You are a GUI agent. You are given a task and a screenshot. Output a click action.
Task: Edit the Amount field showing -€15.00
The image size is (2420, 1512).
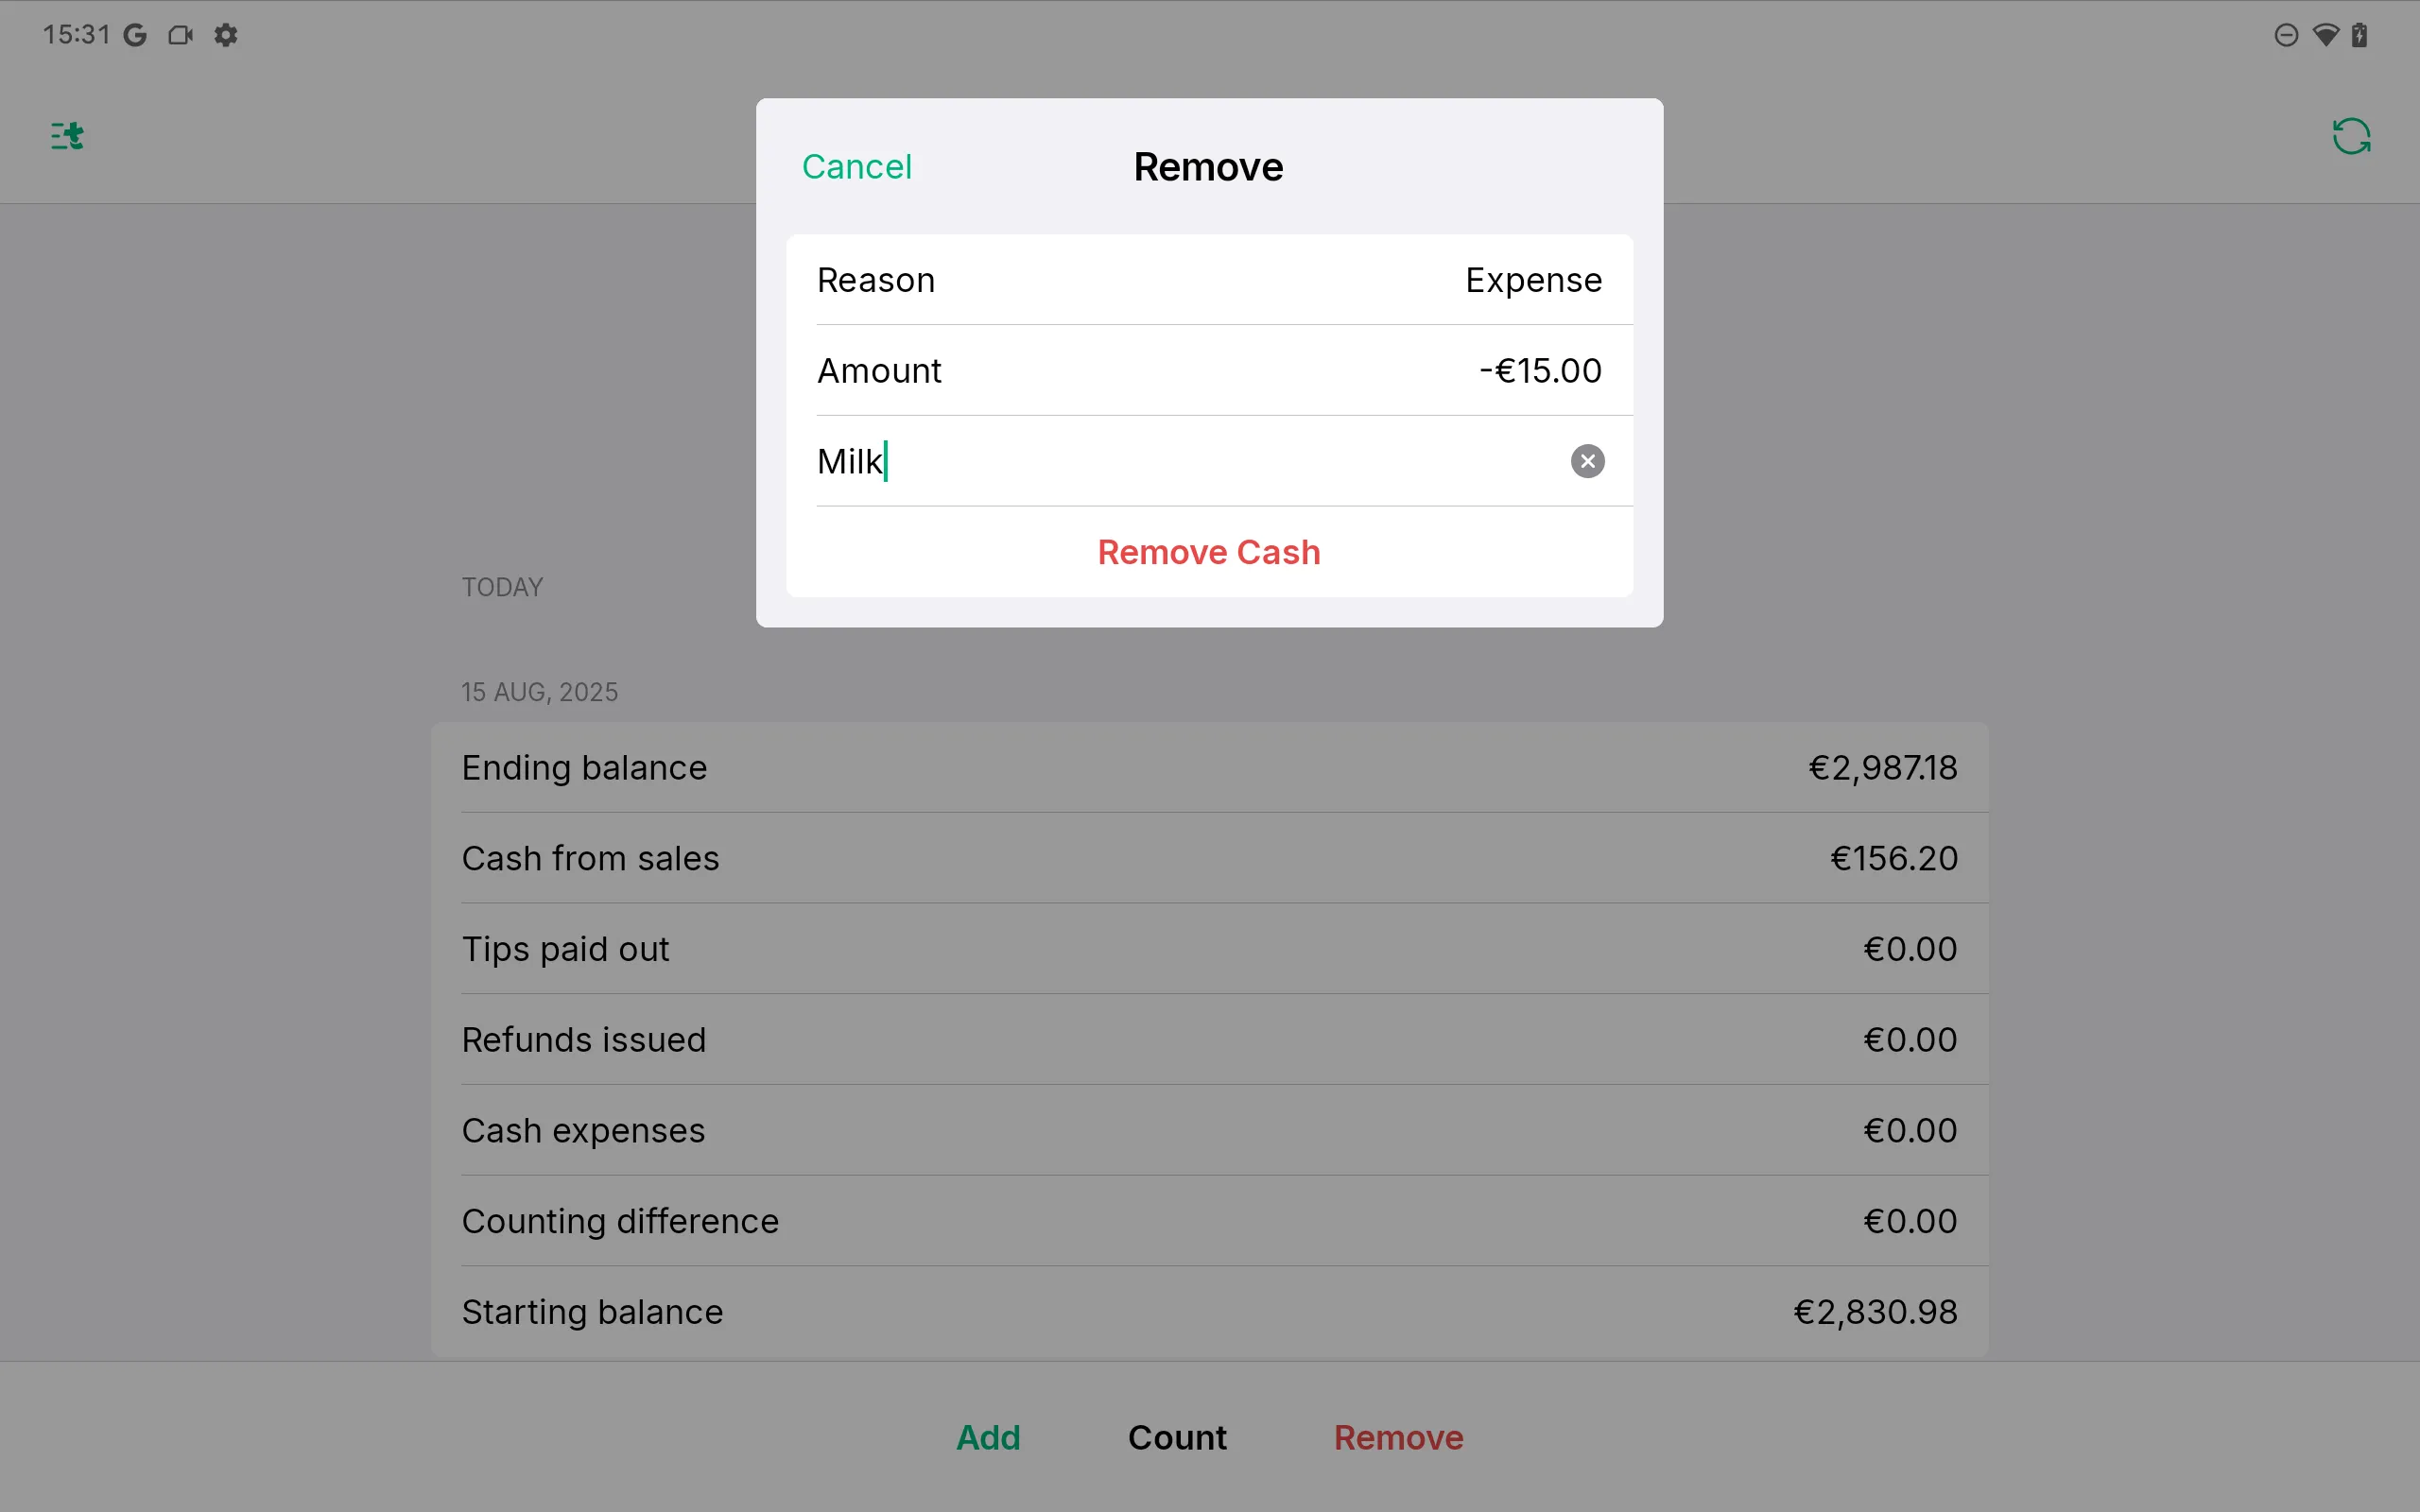pyautogui.click(x=1209, y=371)
